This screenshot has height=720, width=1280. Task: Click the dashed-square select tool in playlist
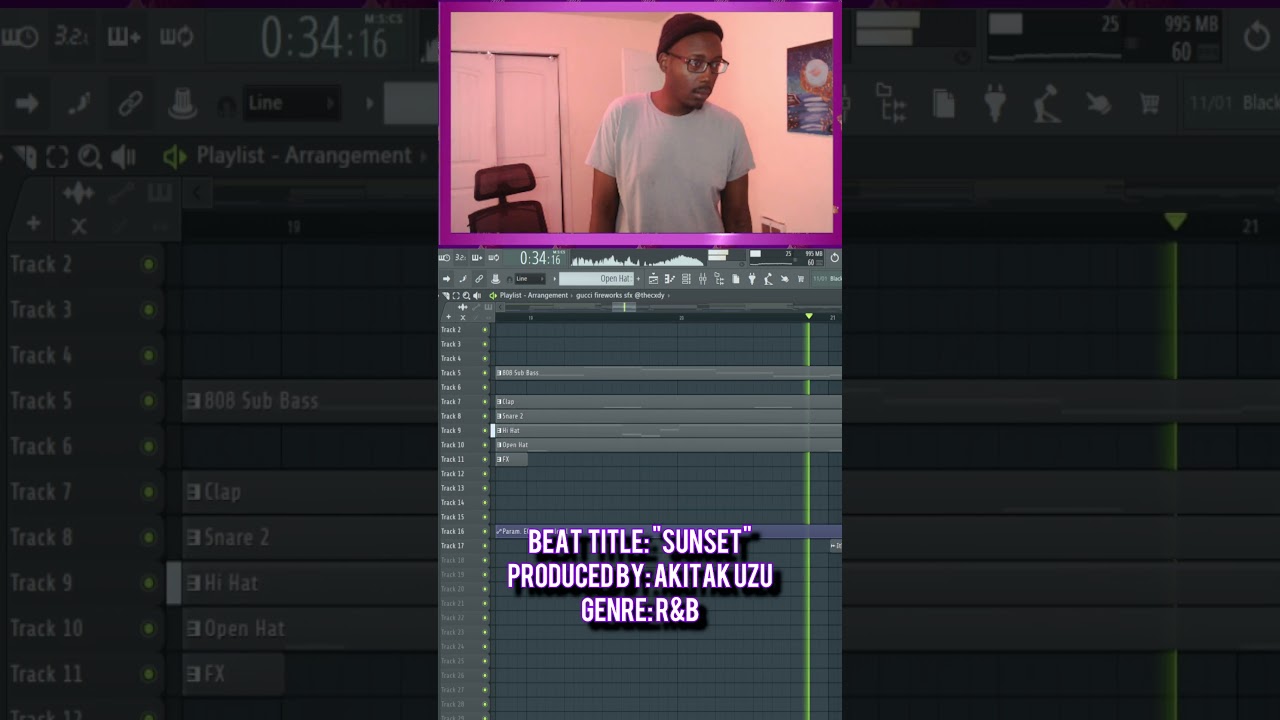click(x=456, y=296)
